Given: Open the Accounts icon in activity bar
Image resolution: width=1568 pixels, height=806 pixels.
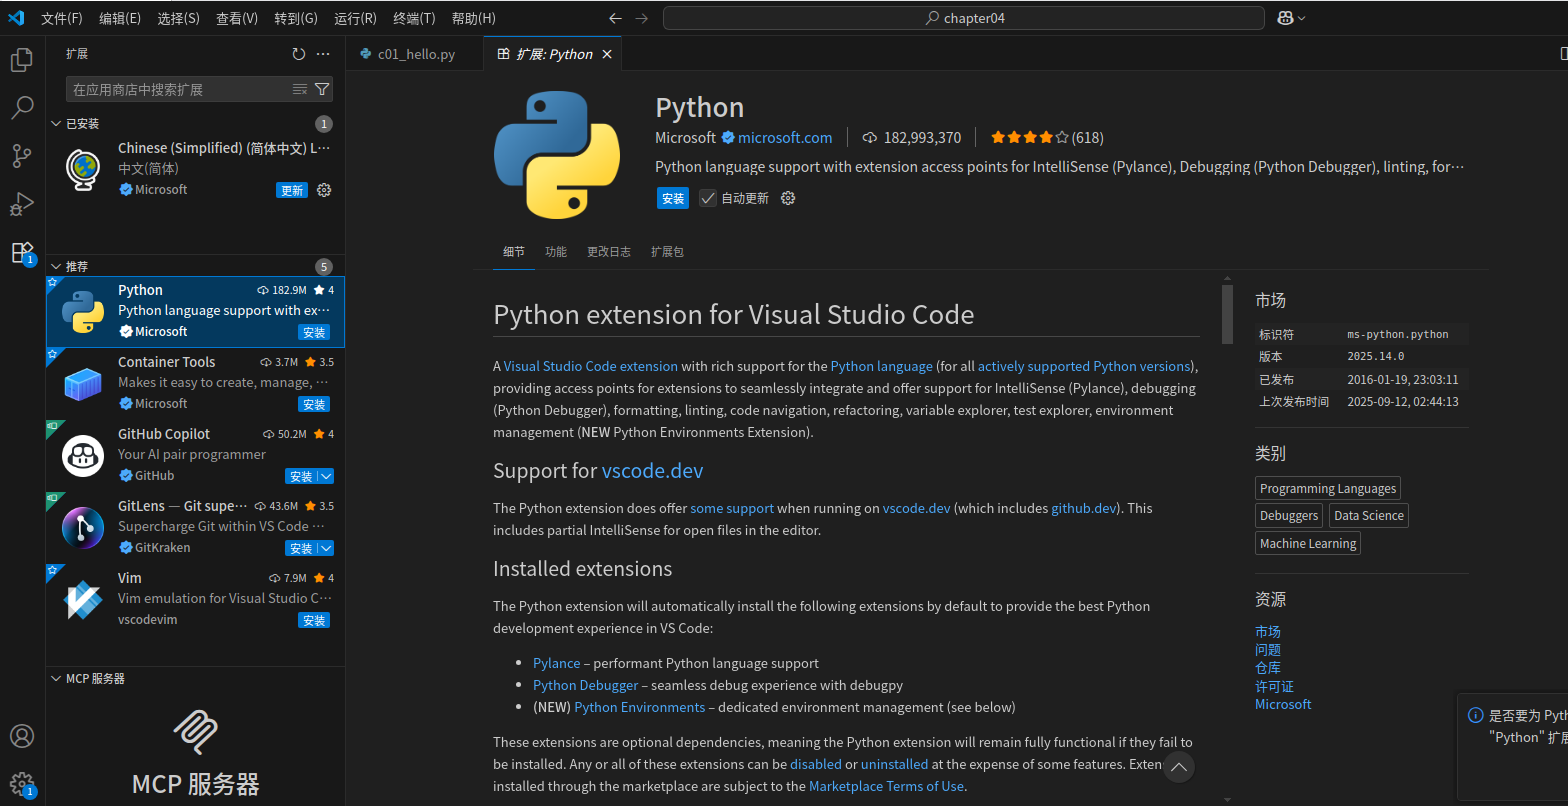Looking at the screenshot, I should 22,736.
